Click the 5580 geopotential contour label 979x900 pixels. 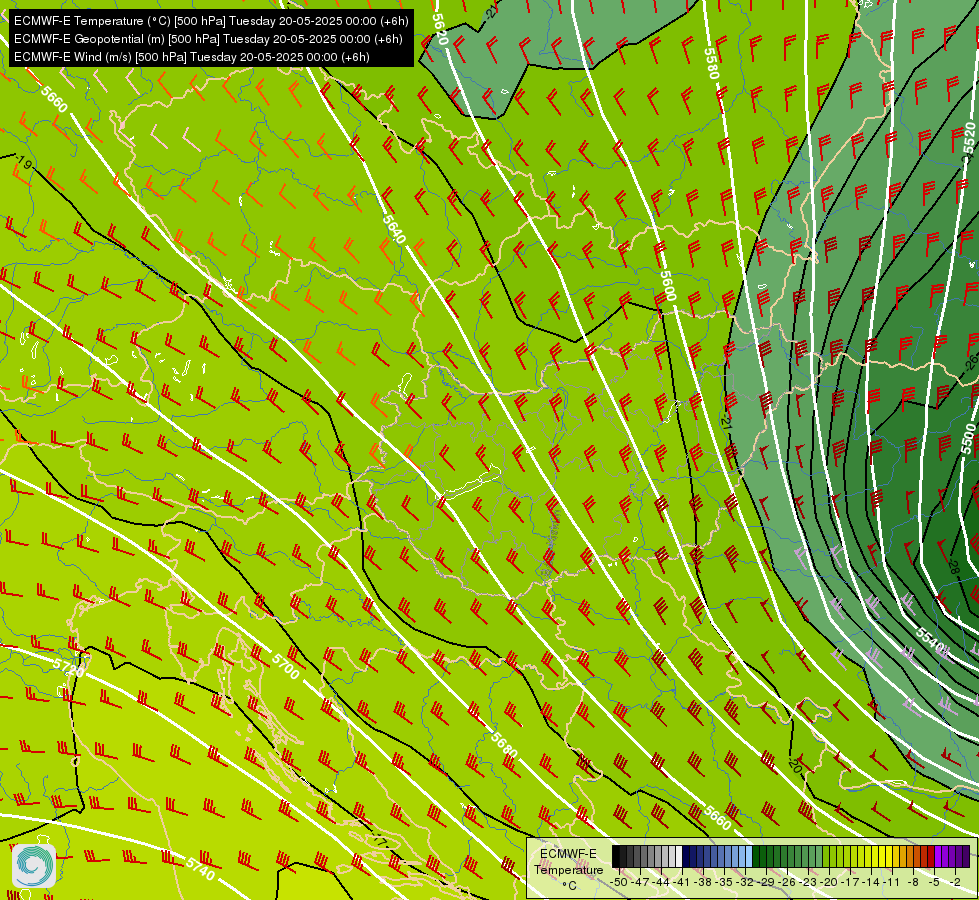(712, 64)
